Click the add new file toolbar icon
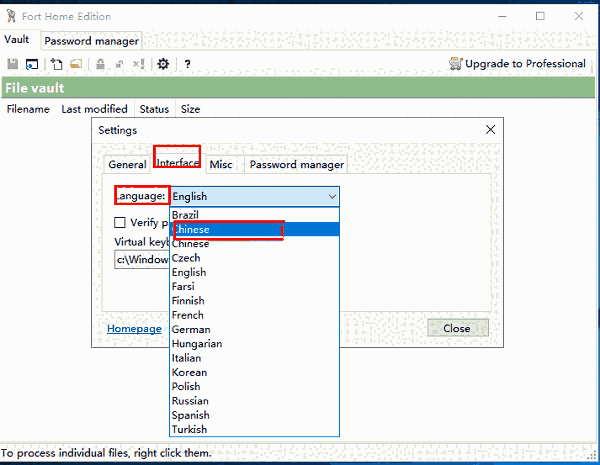Screen dimensions: 600x465 [x=56, y=64]
